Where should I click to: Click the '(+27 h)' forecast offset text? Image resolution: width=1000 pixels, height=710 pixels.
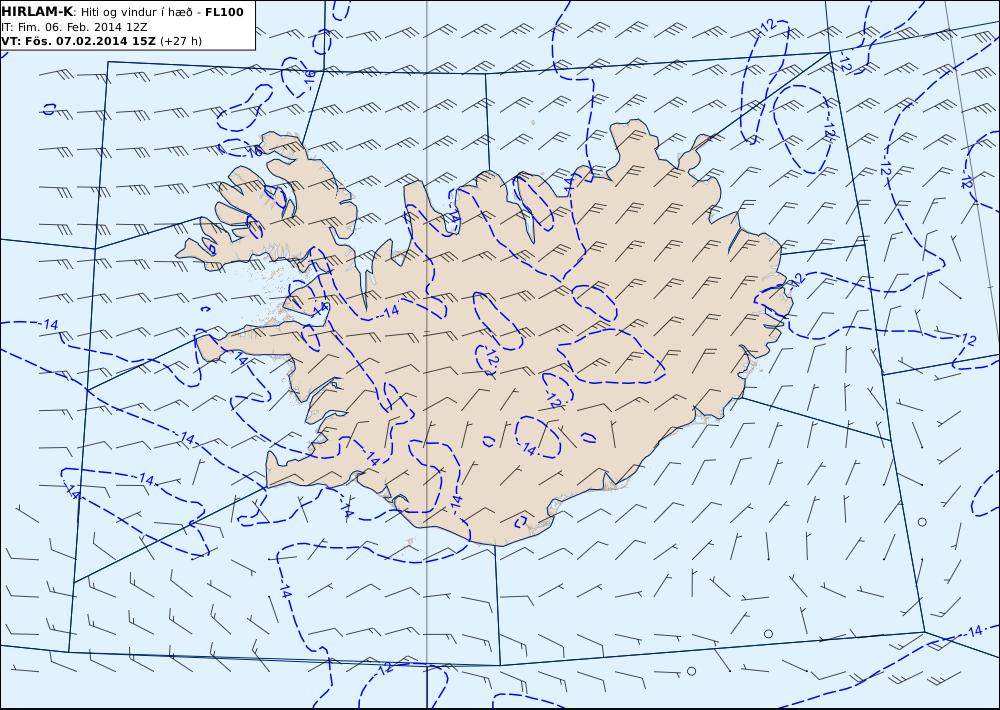pyautogui.click(x=180, y=41)
